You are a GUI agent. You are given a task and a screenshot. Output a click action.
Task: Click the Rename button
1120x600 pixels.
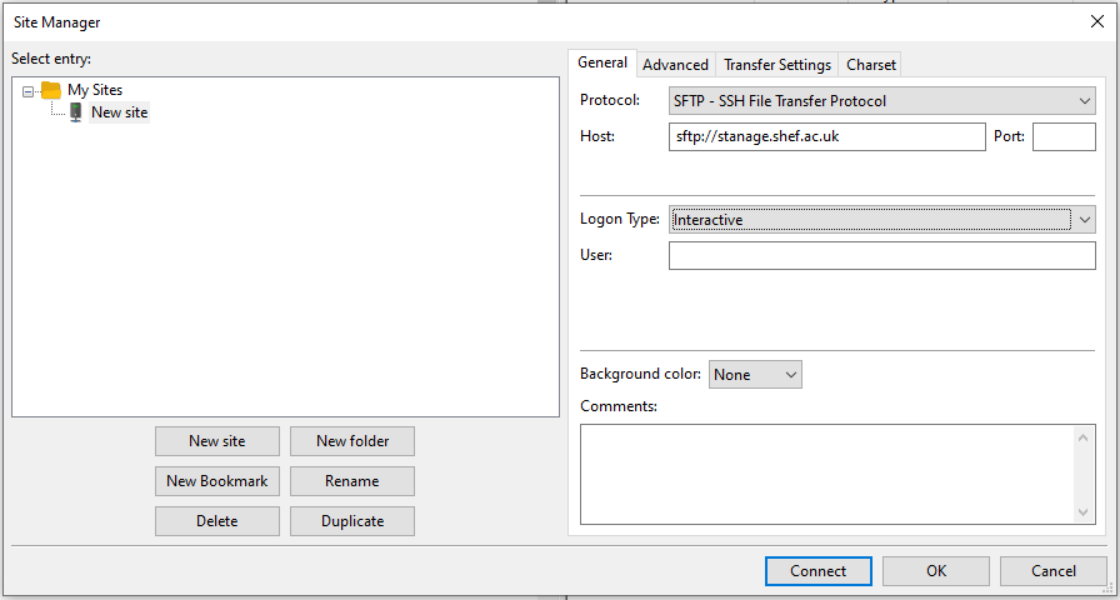352,481
